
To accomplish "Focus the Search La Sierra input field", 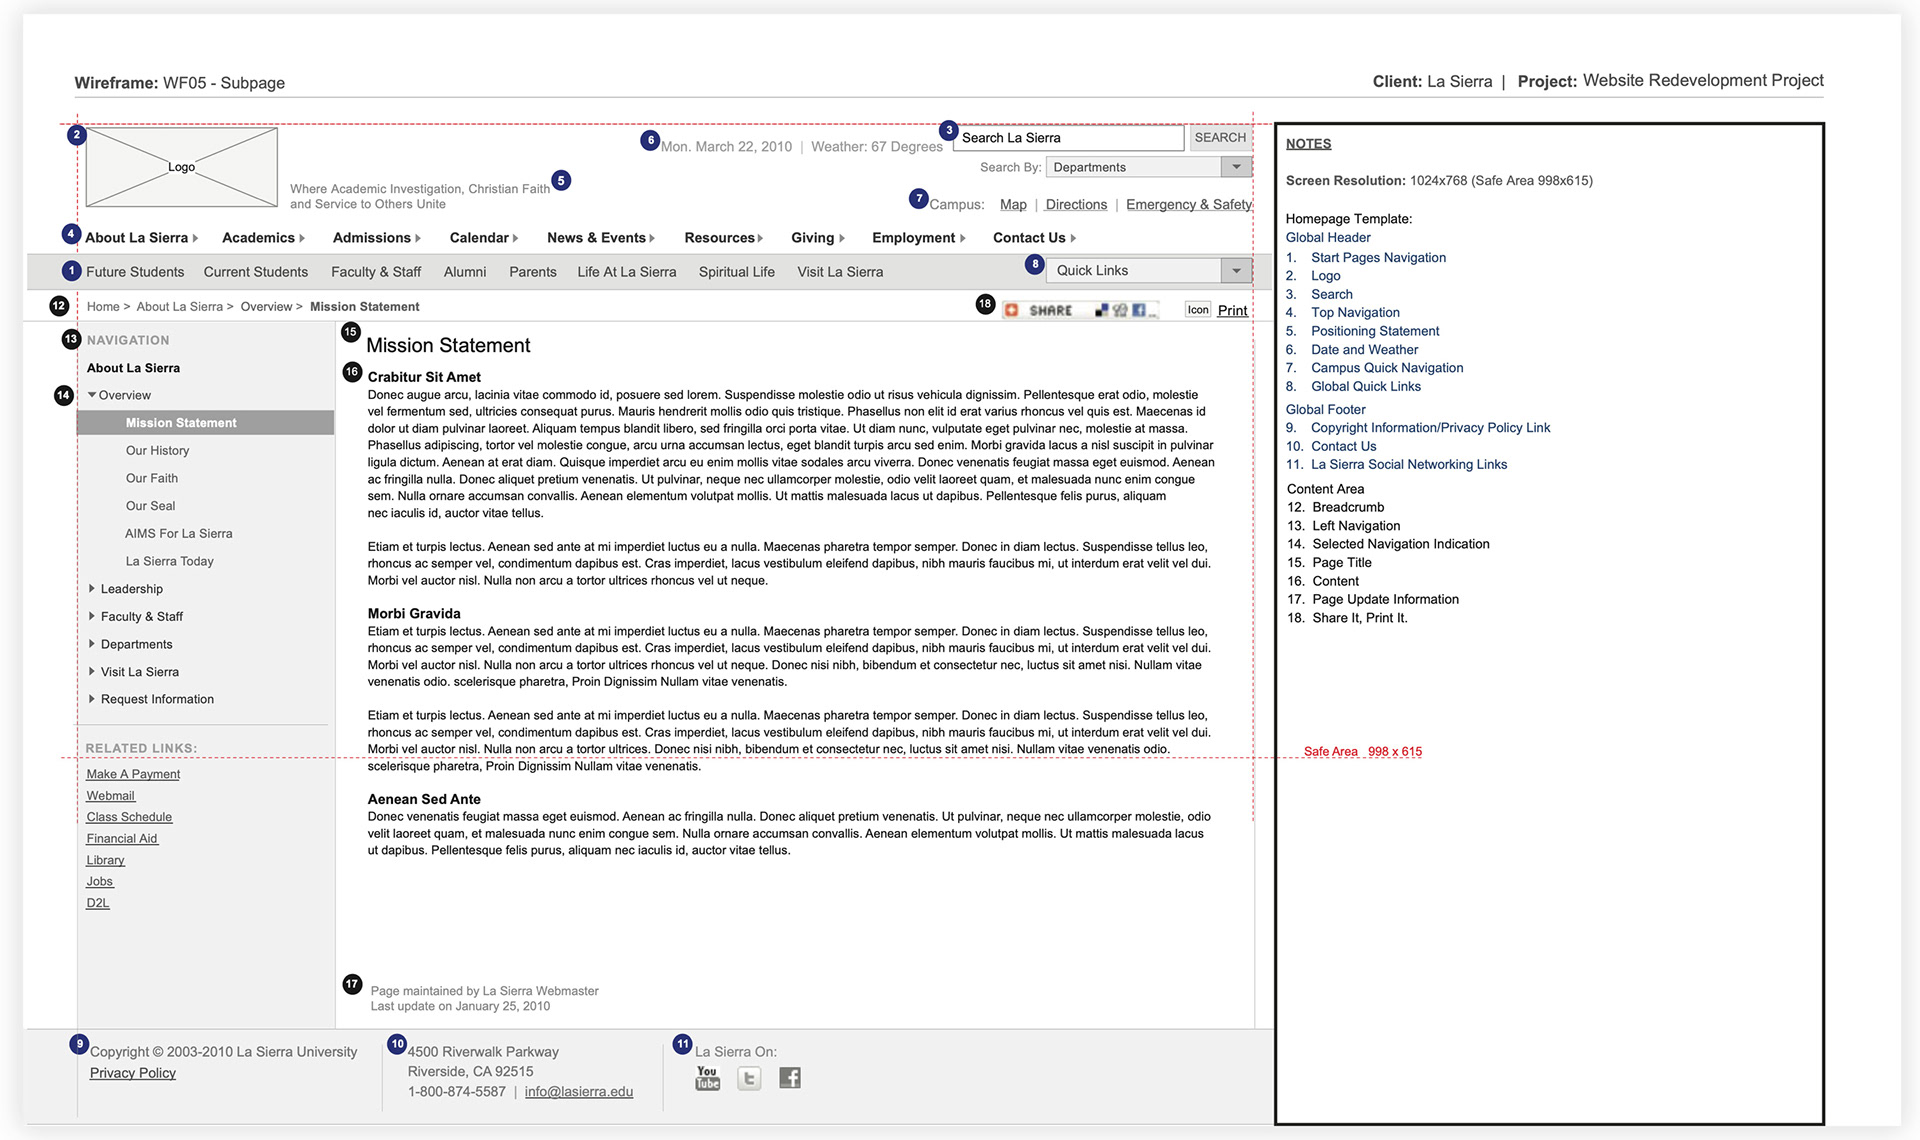I will coord(1069,138).
